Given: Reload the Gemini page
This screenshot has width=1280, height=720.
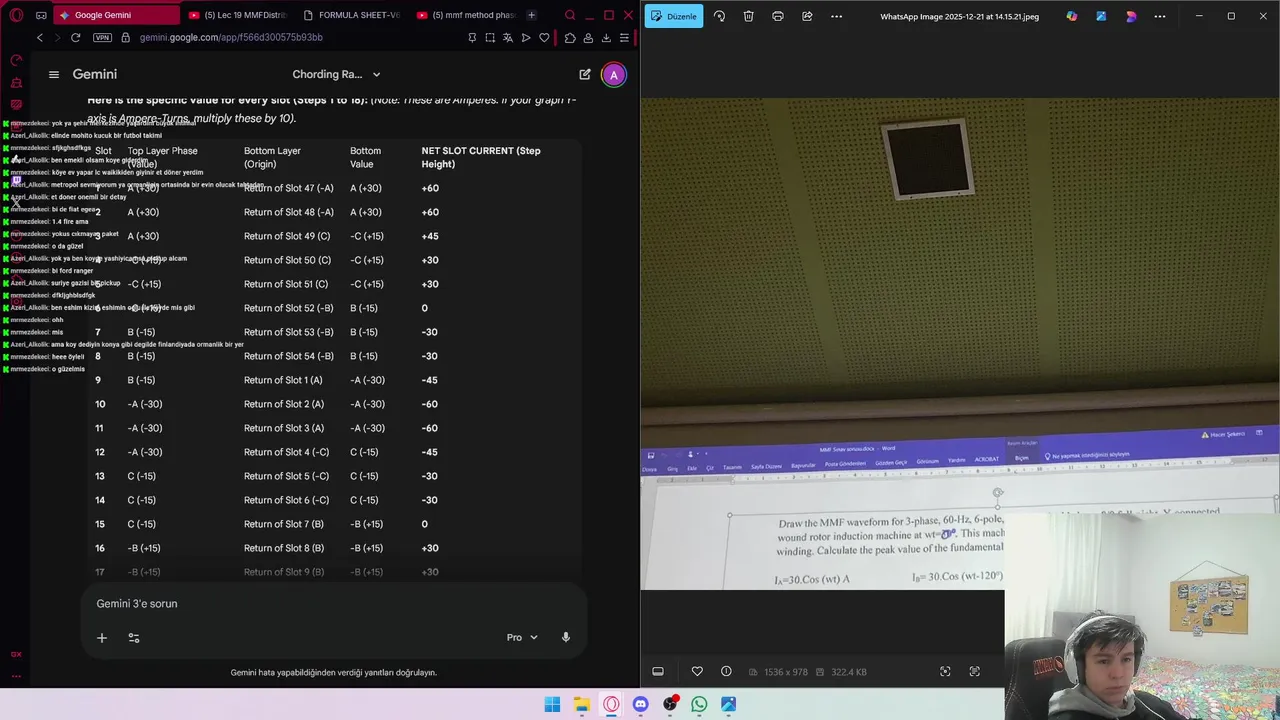Looking at the screenshot, I should [75, 37].
